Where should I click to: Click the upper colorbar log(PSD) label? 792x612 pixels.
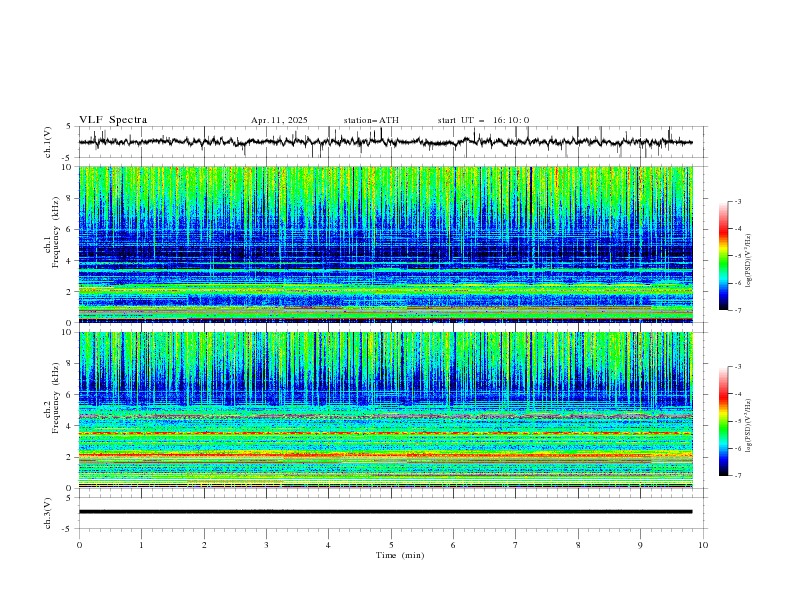tap(749, 261)
